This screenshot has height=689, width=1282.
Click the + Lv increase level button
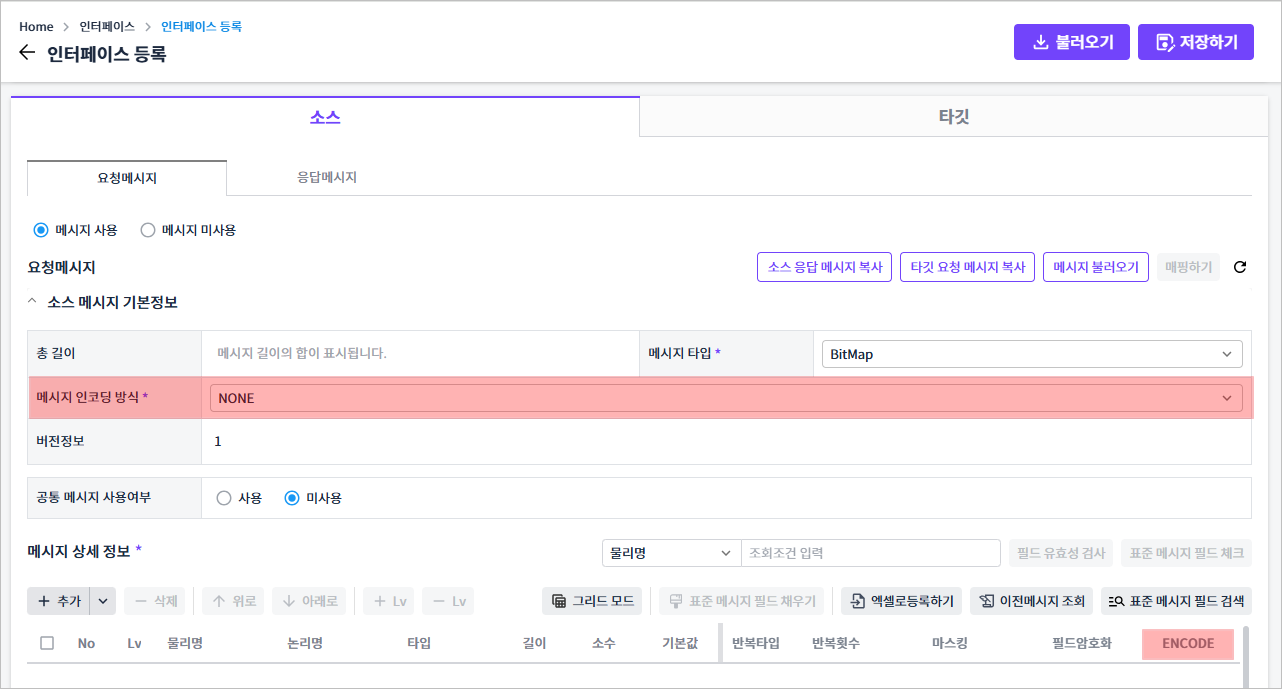point(390,601)
